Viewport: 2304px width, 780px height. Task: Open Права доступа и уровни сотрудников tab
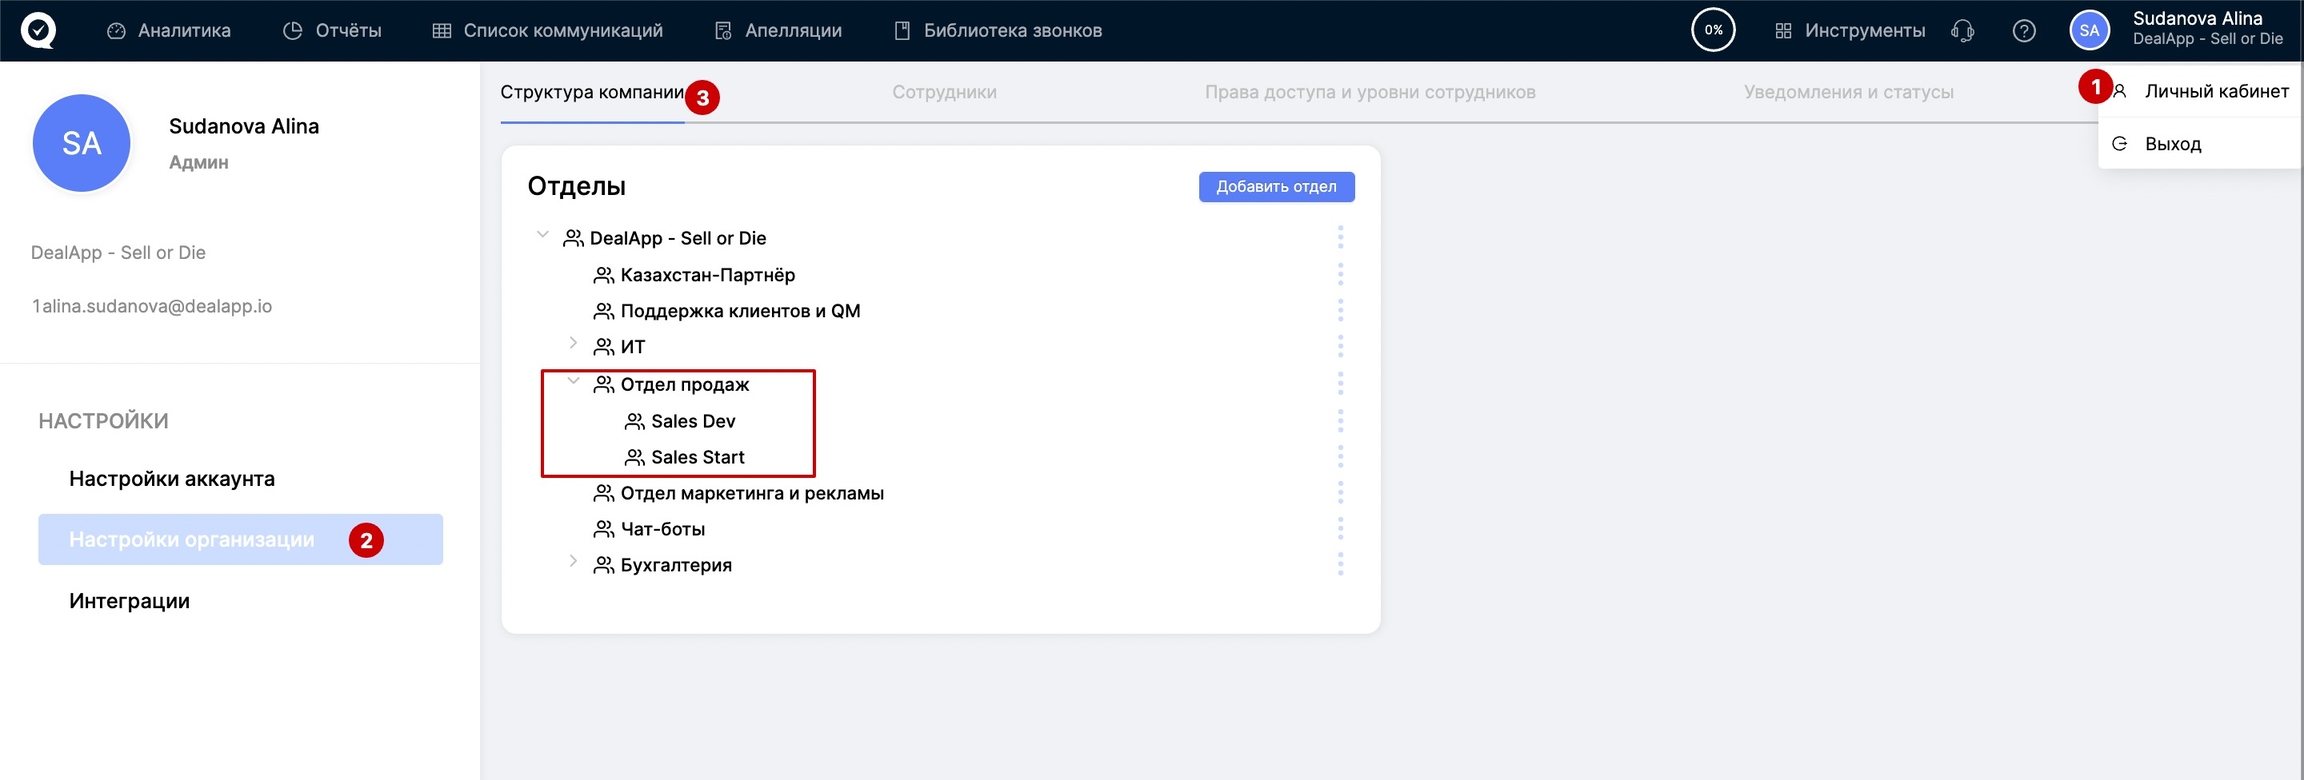(1369, 92)
